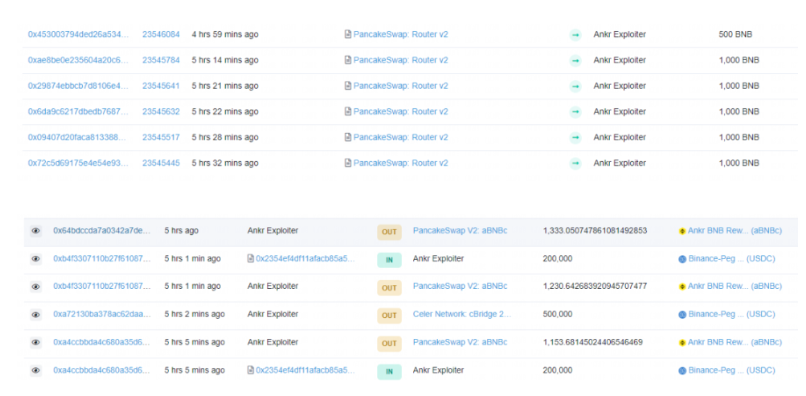Open transaction hash 0xae8be0e235604a20c6
Screen dimensions: 806x396
click(79, 60)
